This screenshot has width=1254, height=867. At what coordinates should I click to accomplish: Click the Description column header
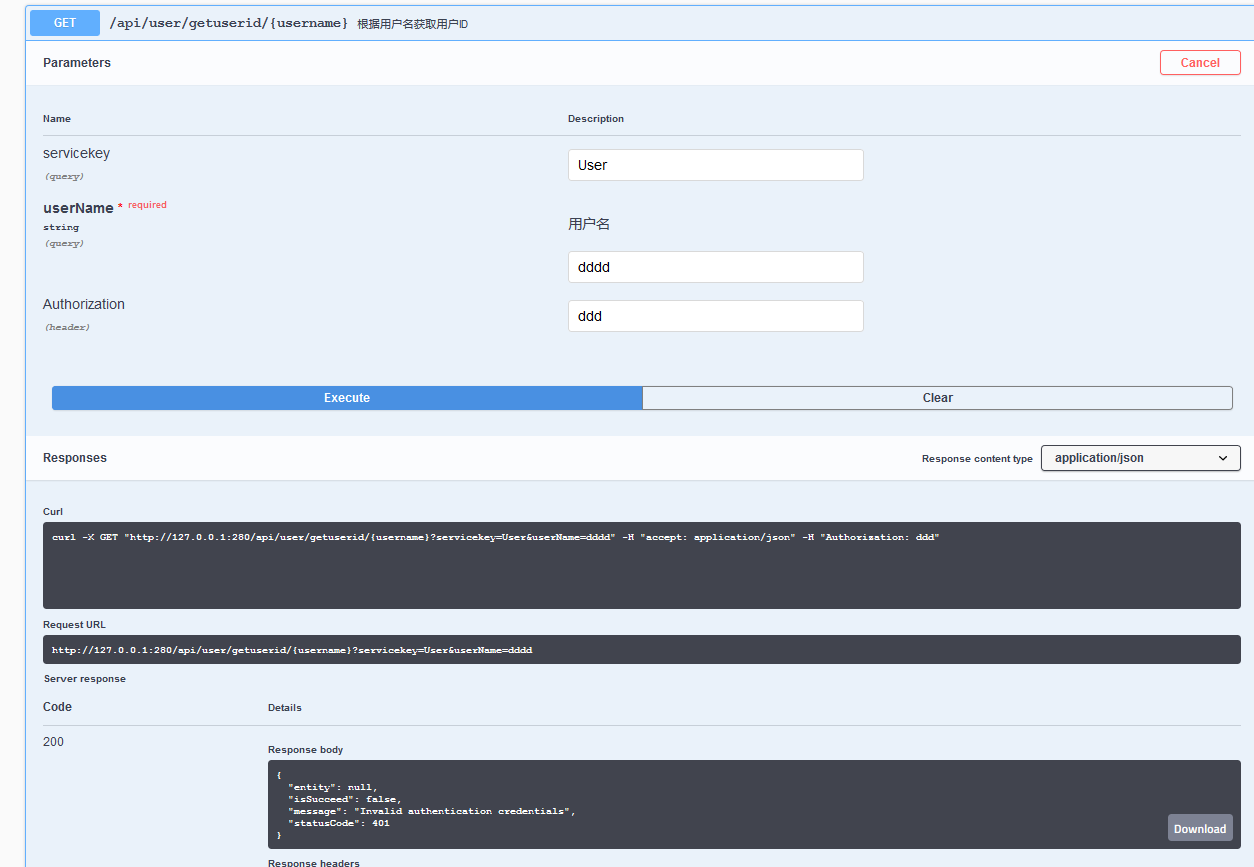click(596, 119)
